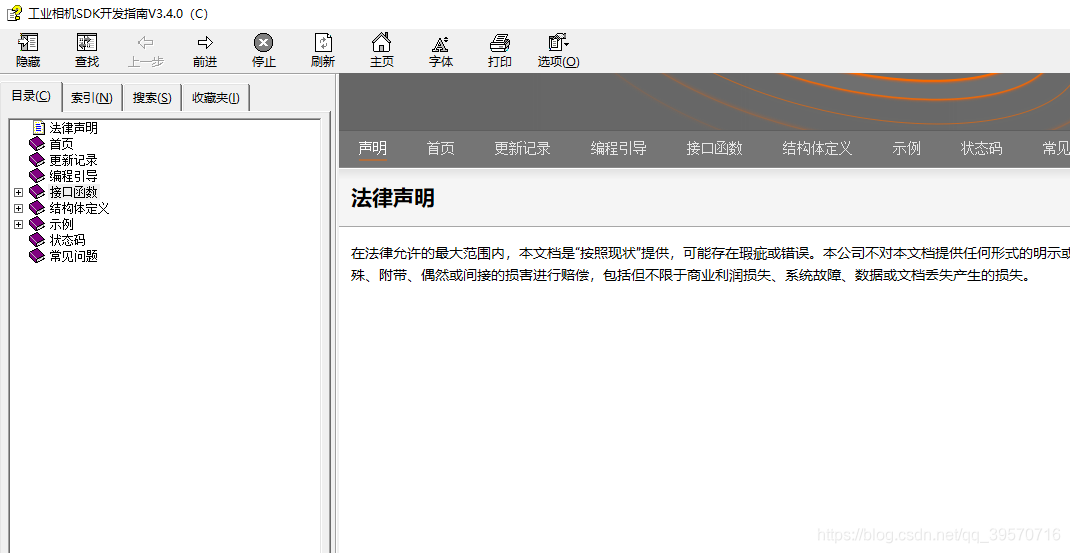
Task: Select 首页 in the contents tree
Action: point(61,144)
